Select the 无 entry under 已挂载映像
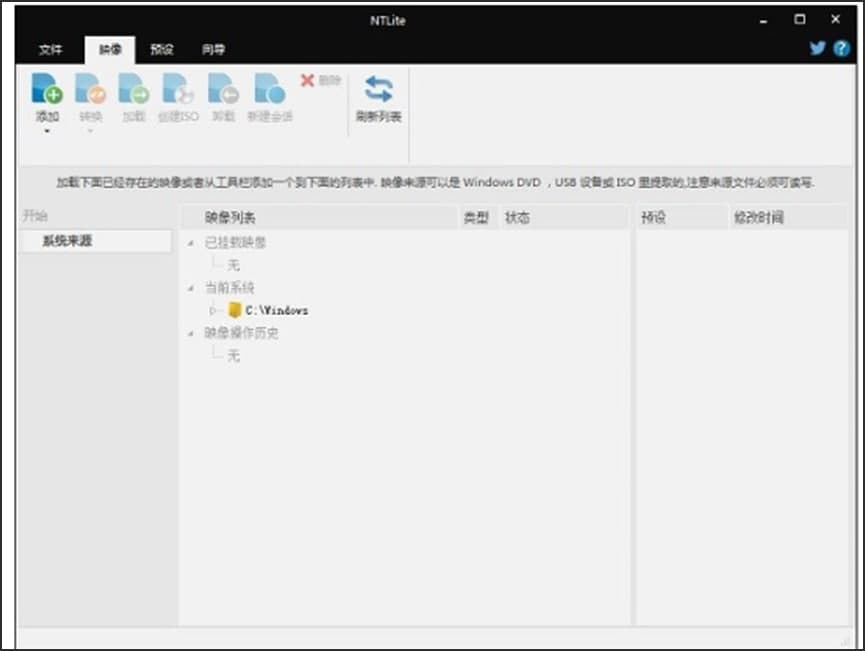This screenshot has height=651, width=865. click(231, 263)
